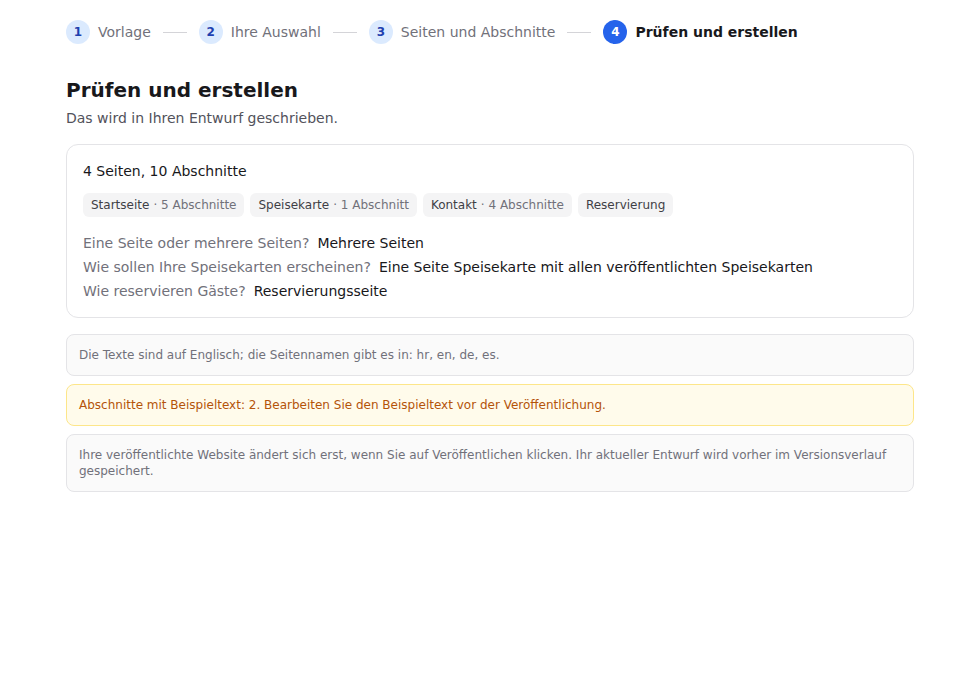Click the Versionsverlauf publishing notice
Screen dimensions: 980x700
(490, 463)
